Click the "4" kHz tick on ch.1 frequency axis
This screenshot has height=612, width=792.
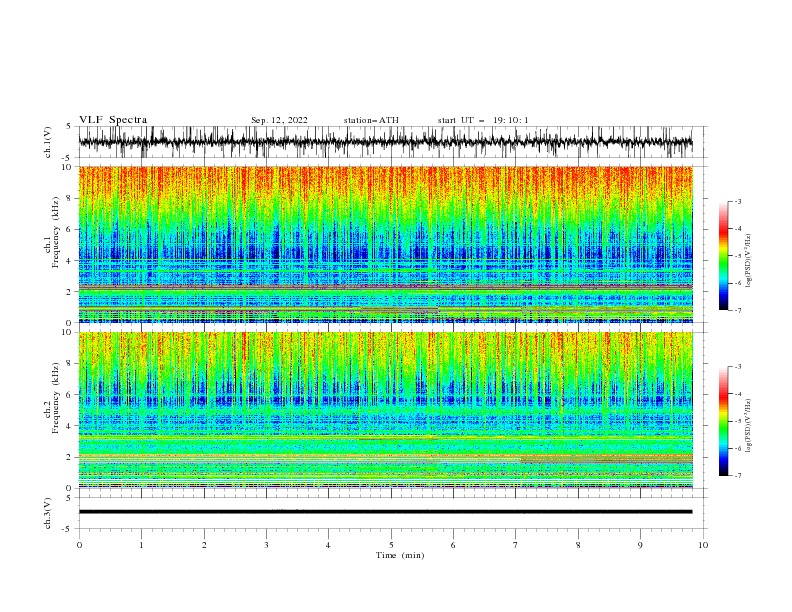point(70,261)
